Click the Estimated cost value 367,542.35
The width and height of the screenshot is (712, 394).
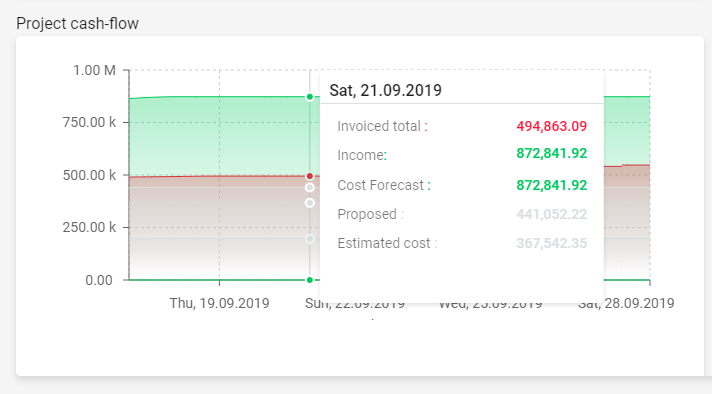coord(552,243)
